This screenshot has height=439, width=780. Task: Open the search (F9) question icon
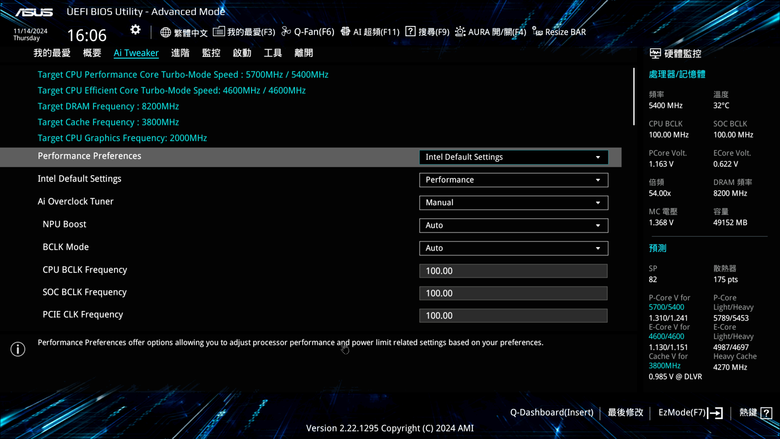(x=410, y=31)
